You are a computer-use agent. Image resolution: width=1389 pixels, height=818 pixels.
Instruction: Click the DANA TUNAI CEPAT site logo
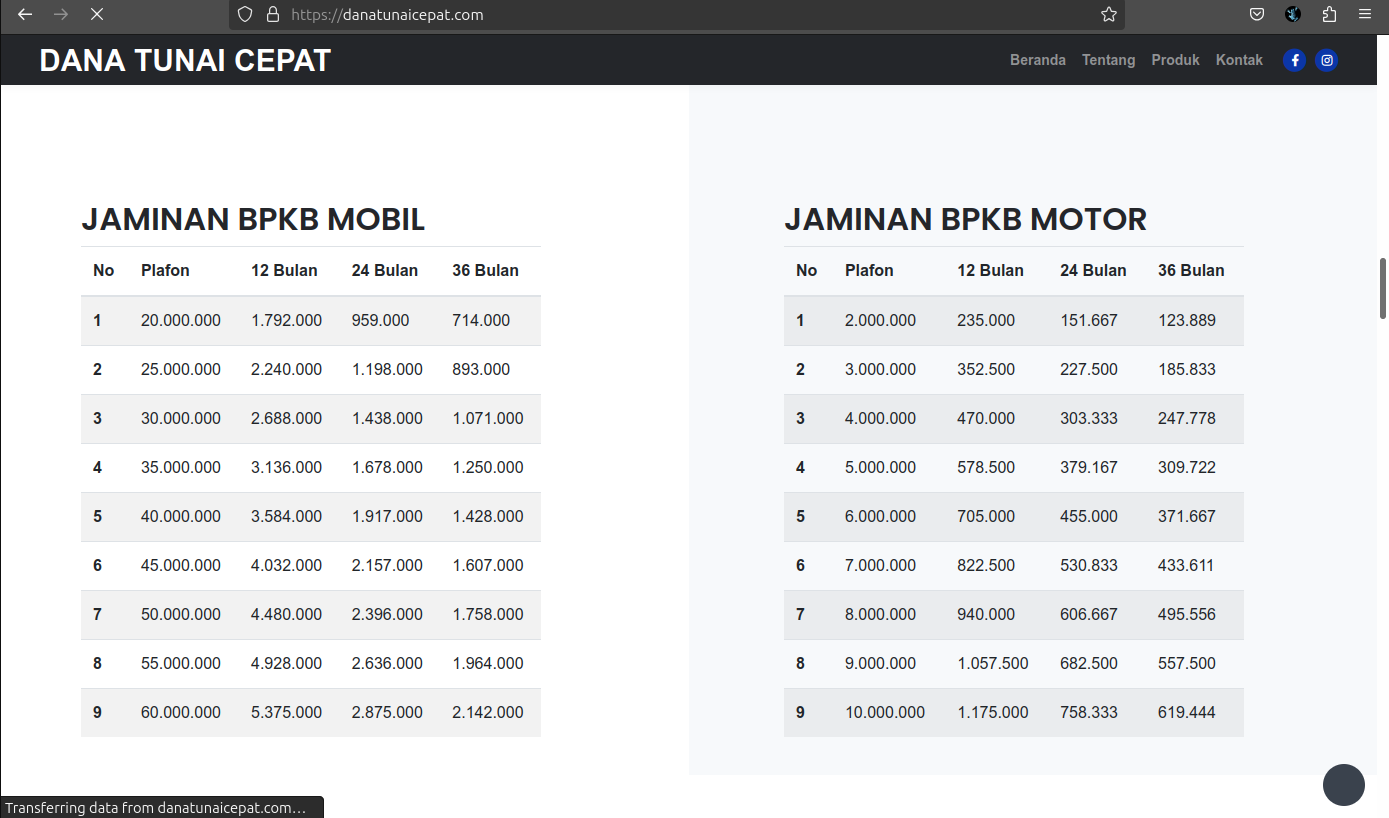[185, 60]
